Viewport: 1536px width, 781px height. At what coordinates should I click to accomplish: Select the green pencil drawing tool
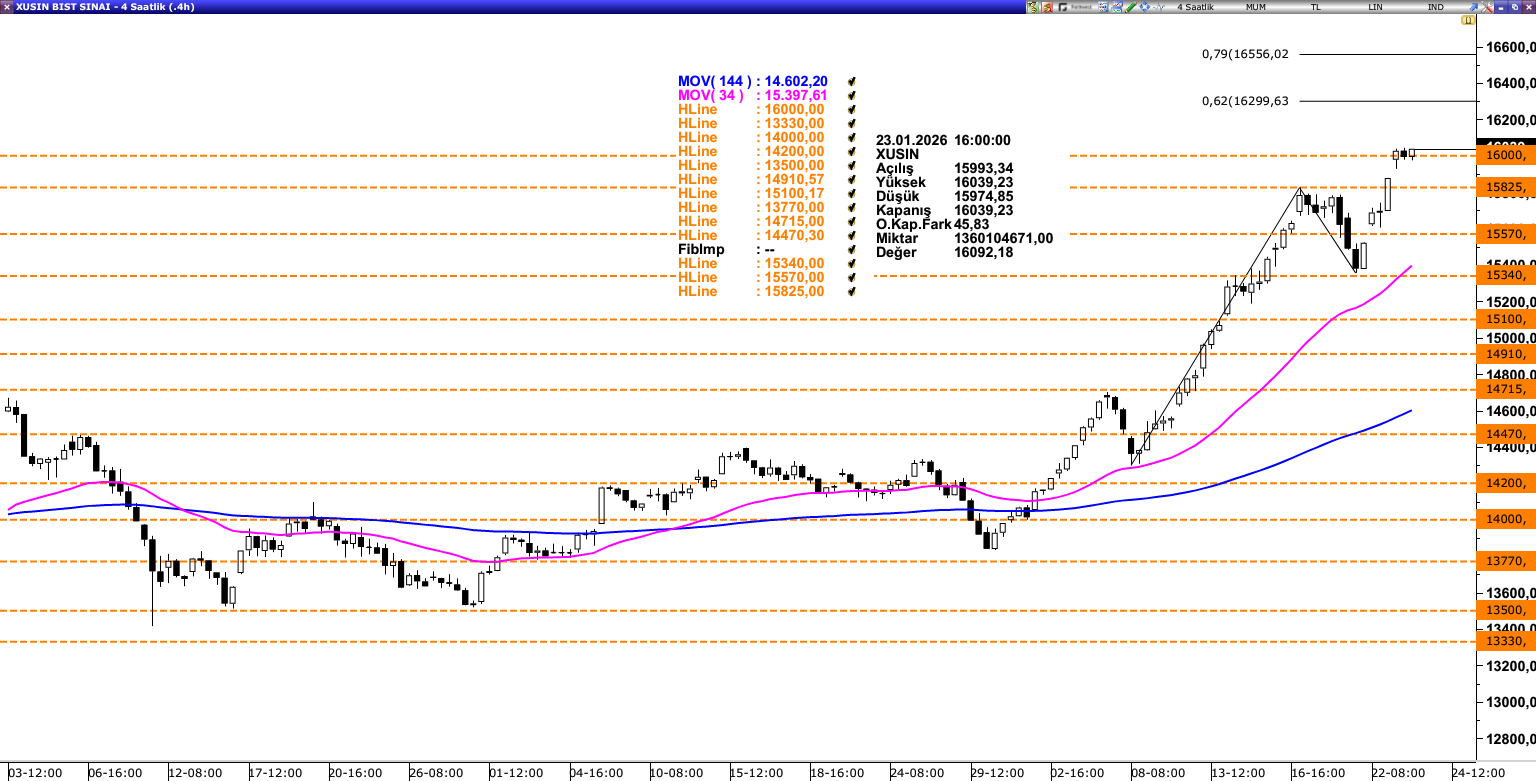tap(1131, 7)
